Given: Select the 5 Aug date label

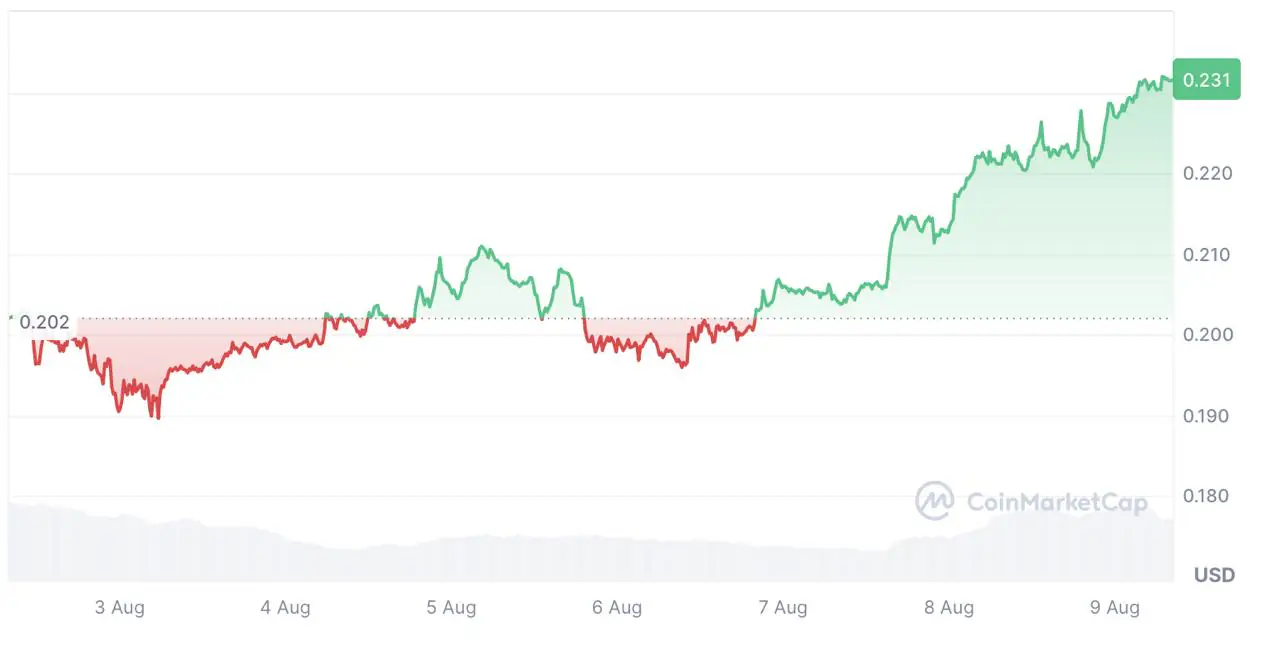Looking at the screenshot, I should click(x=451, y=608).
